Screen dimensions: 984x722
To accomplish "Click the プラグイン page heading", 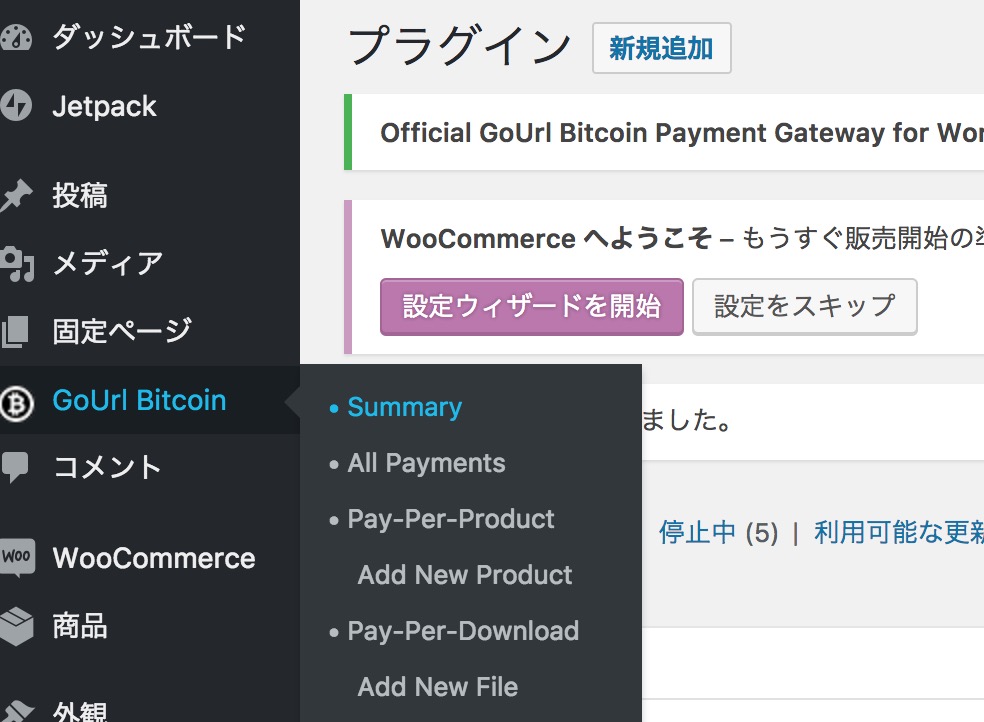I will click(459, 46).
